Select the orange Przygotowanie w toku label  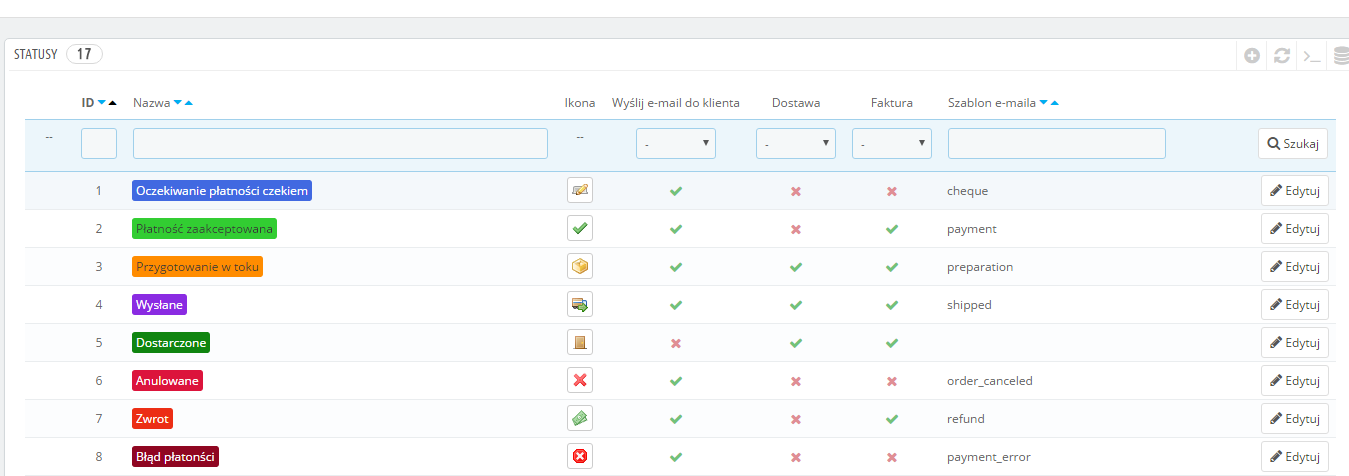(197, 267)
